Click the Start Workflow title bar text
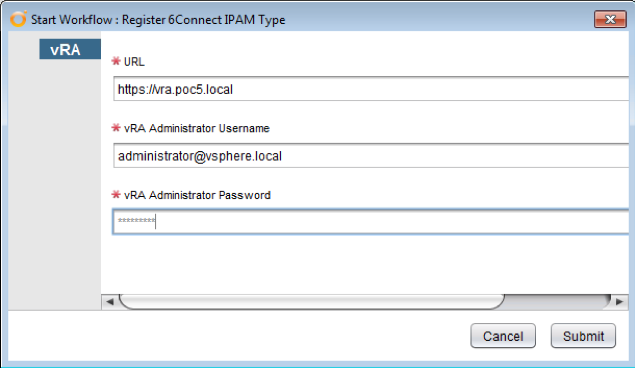Screen dimensions: 635x368 [158, 19]
